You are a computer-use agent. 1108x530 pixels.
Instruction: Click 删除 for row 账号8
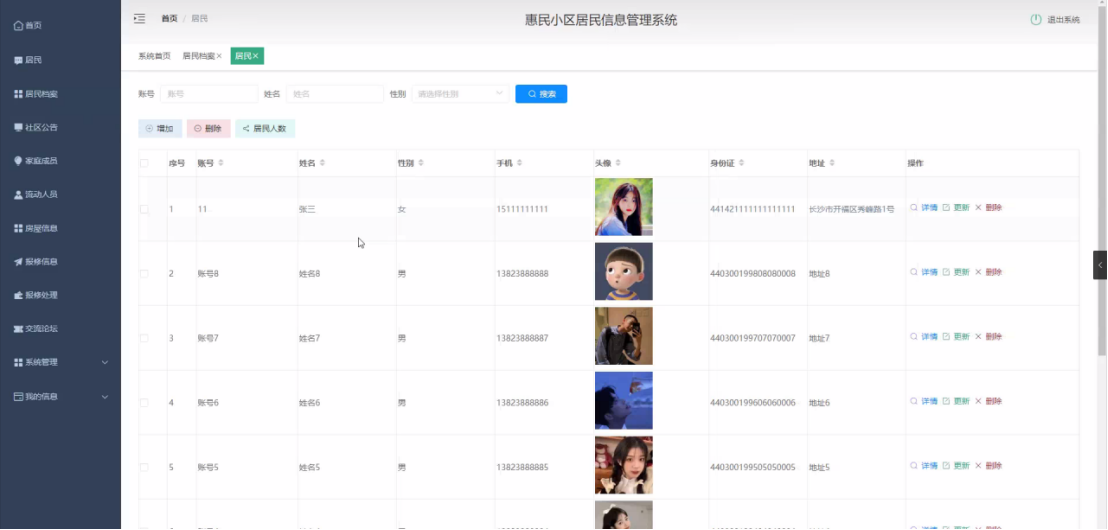989,272
